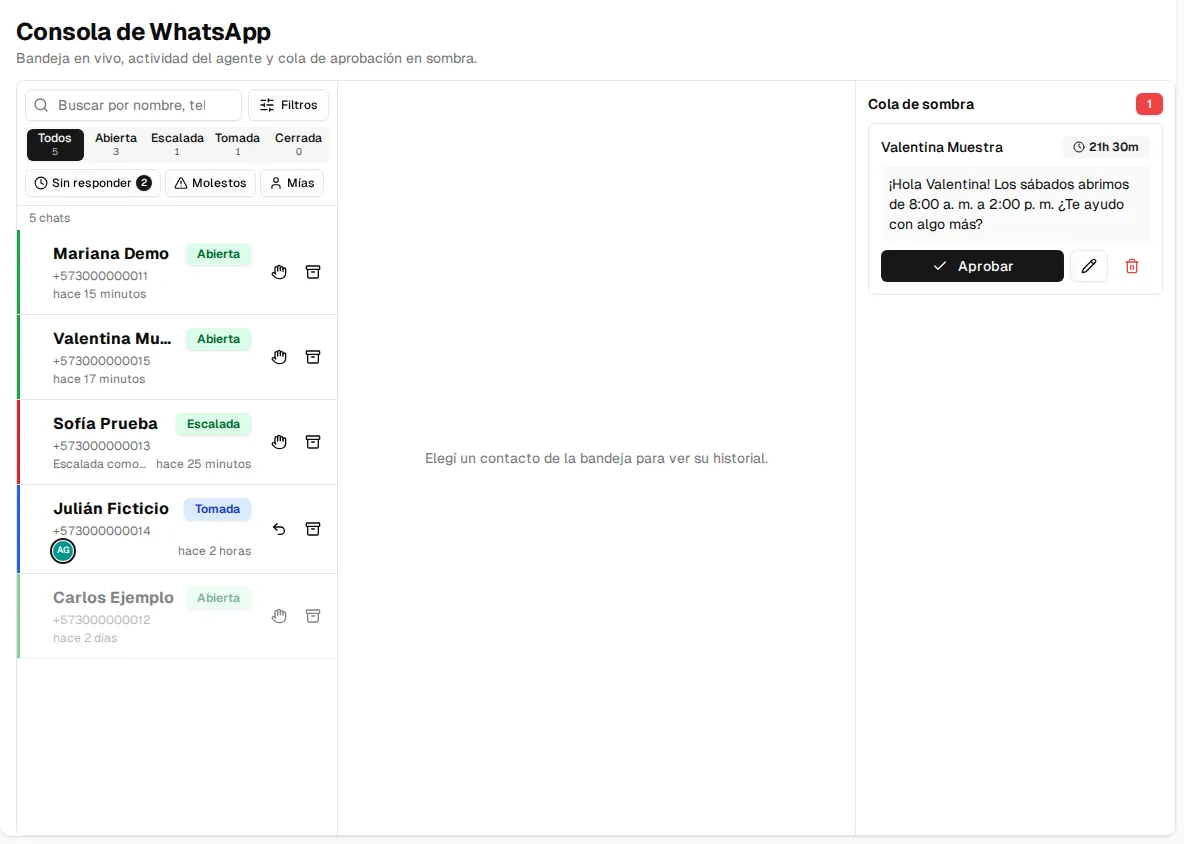Click the Abierta status badge on Mariana Demo

point(219,254)
